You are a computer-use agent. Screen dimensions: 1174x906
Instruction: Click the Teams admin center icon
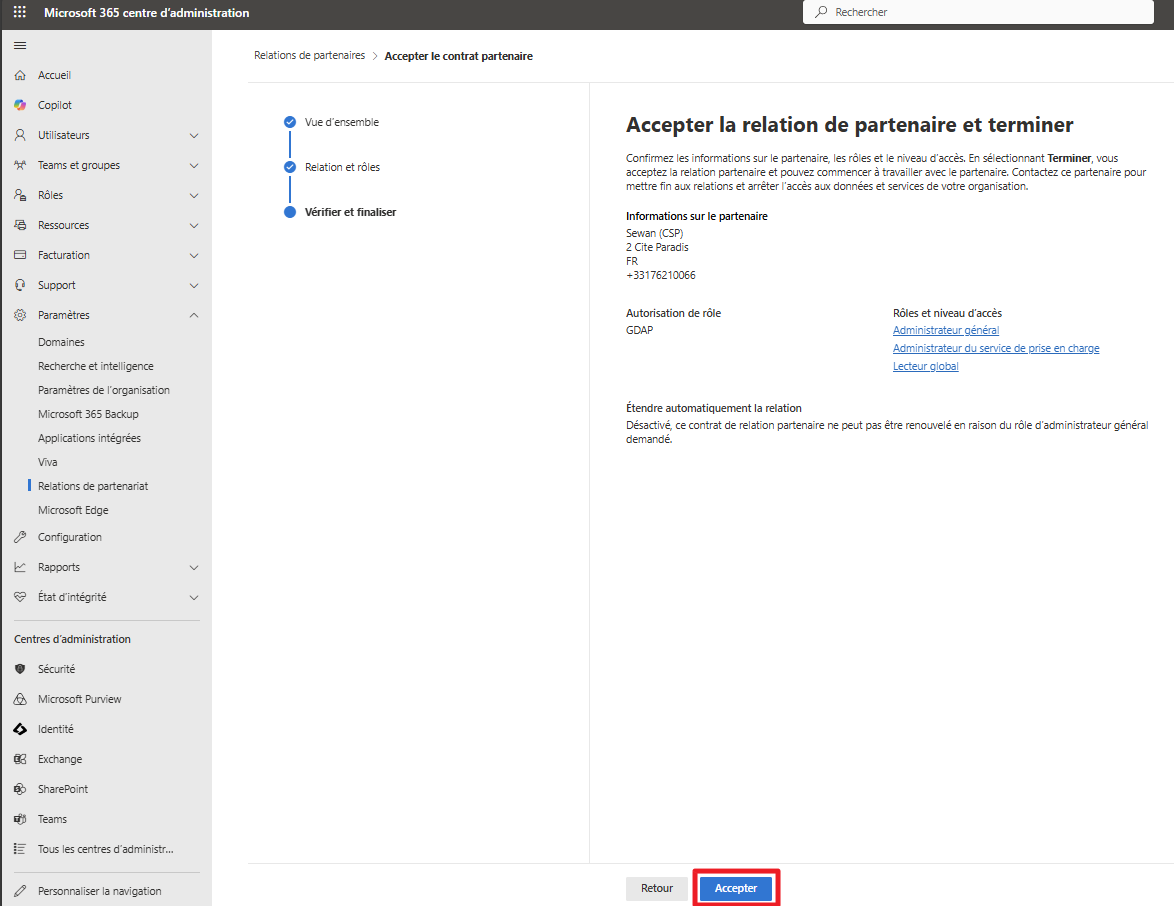(20, 818)
